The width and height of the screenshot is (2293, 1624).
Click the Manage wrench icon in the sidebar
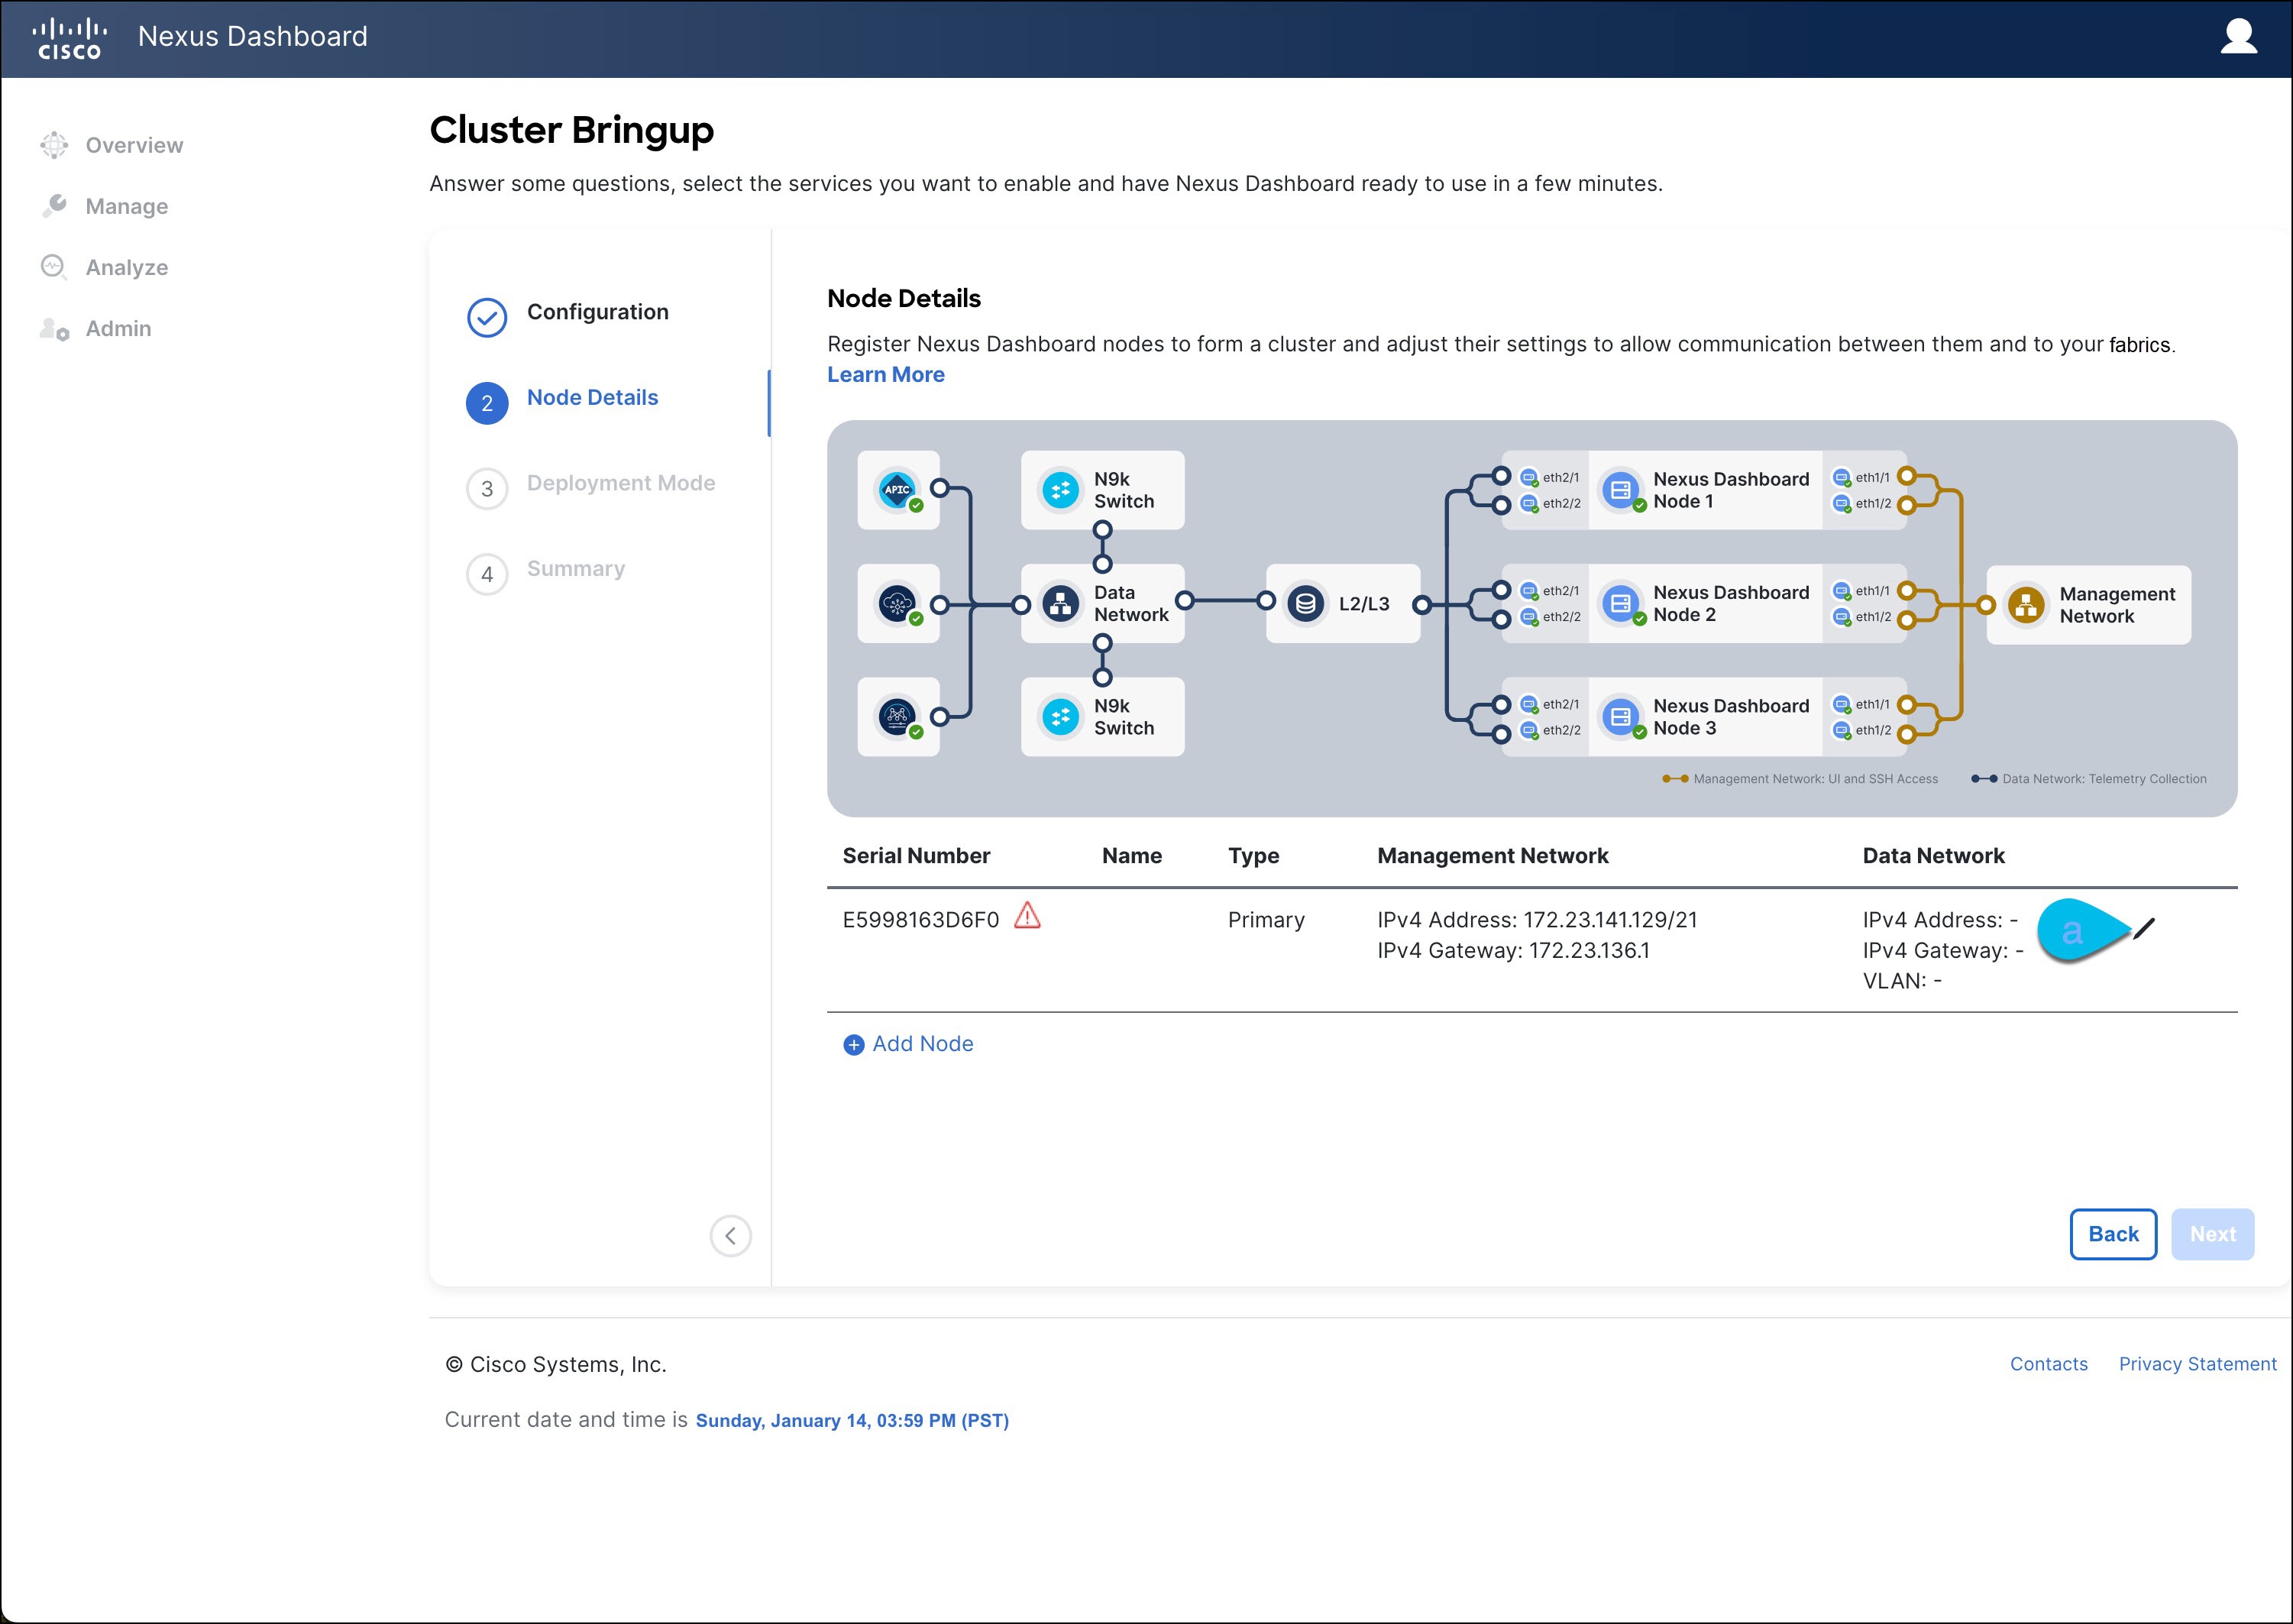pos(54,206)
